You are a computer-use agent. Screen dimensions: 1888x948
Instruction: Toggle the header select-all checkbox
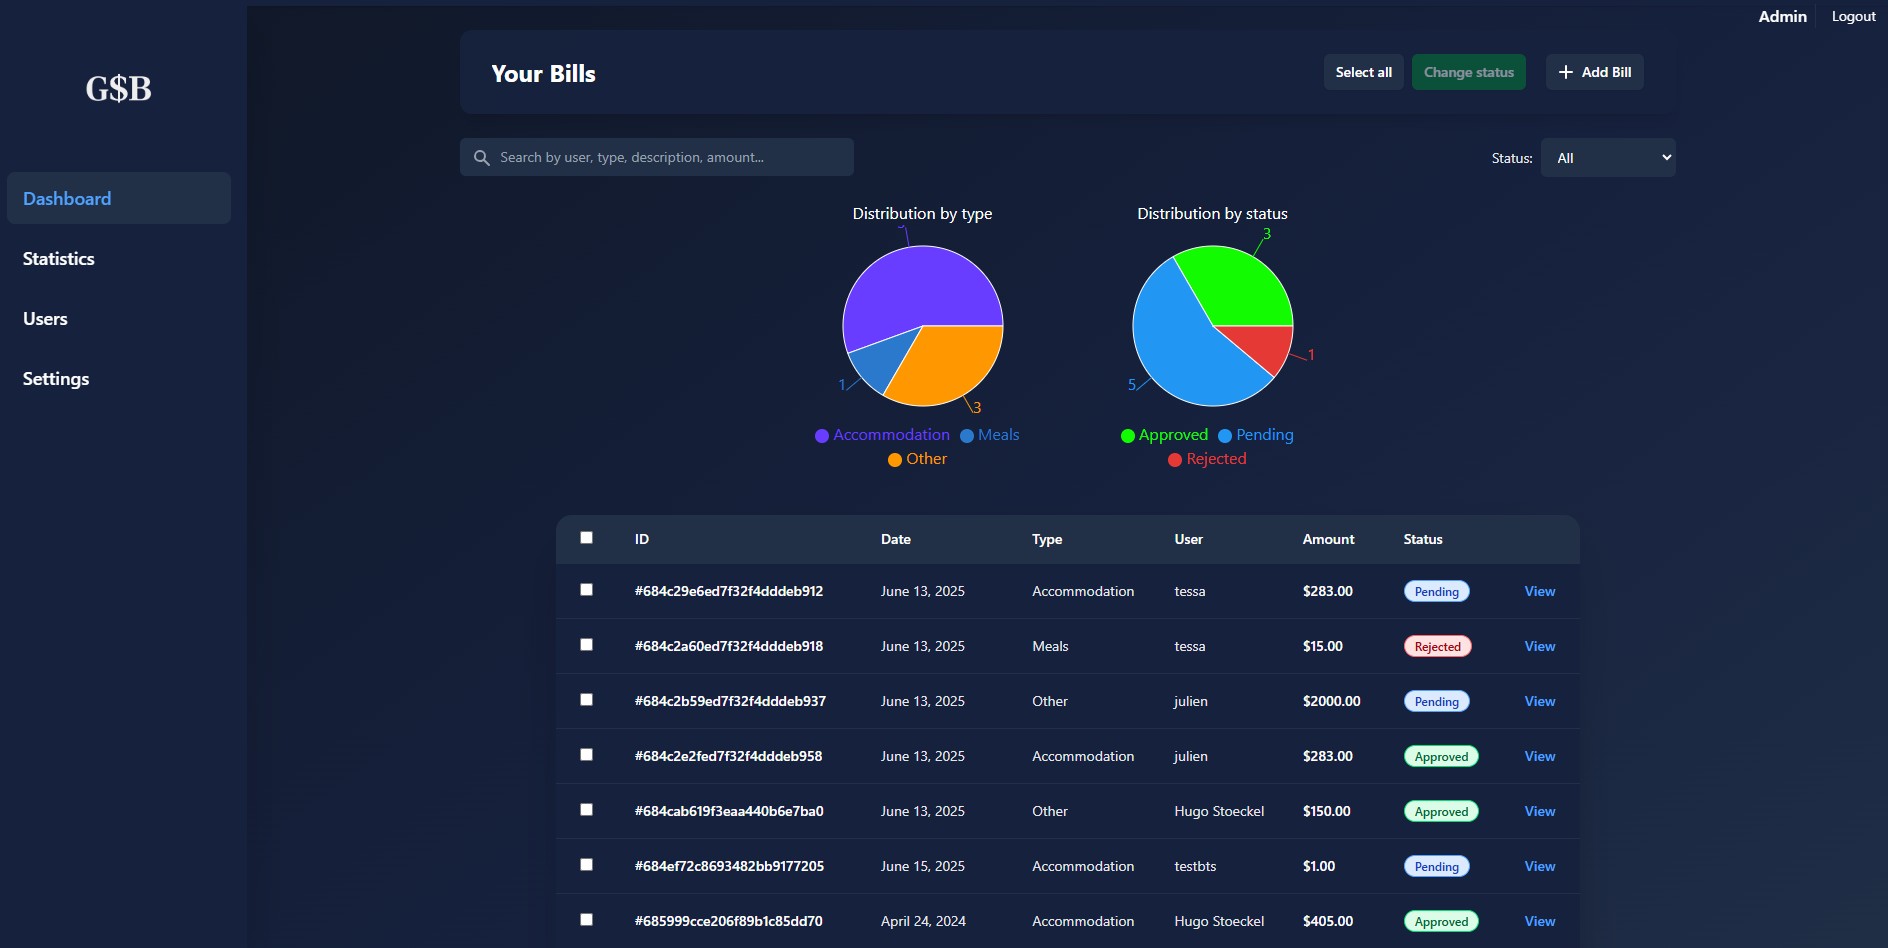[x=587, y=538]
